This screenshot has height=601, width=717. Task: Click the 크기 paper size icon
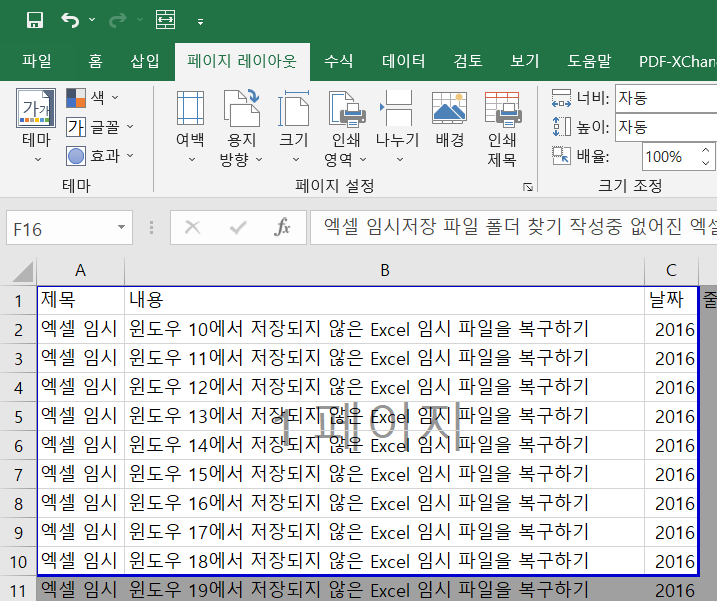click(294, 108)
